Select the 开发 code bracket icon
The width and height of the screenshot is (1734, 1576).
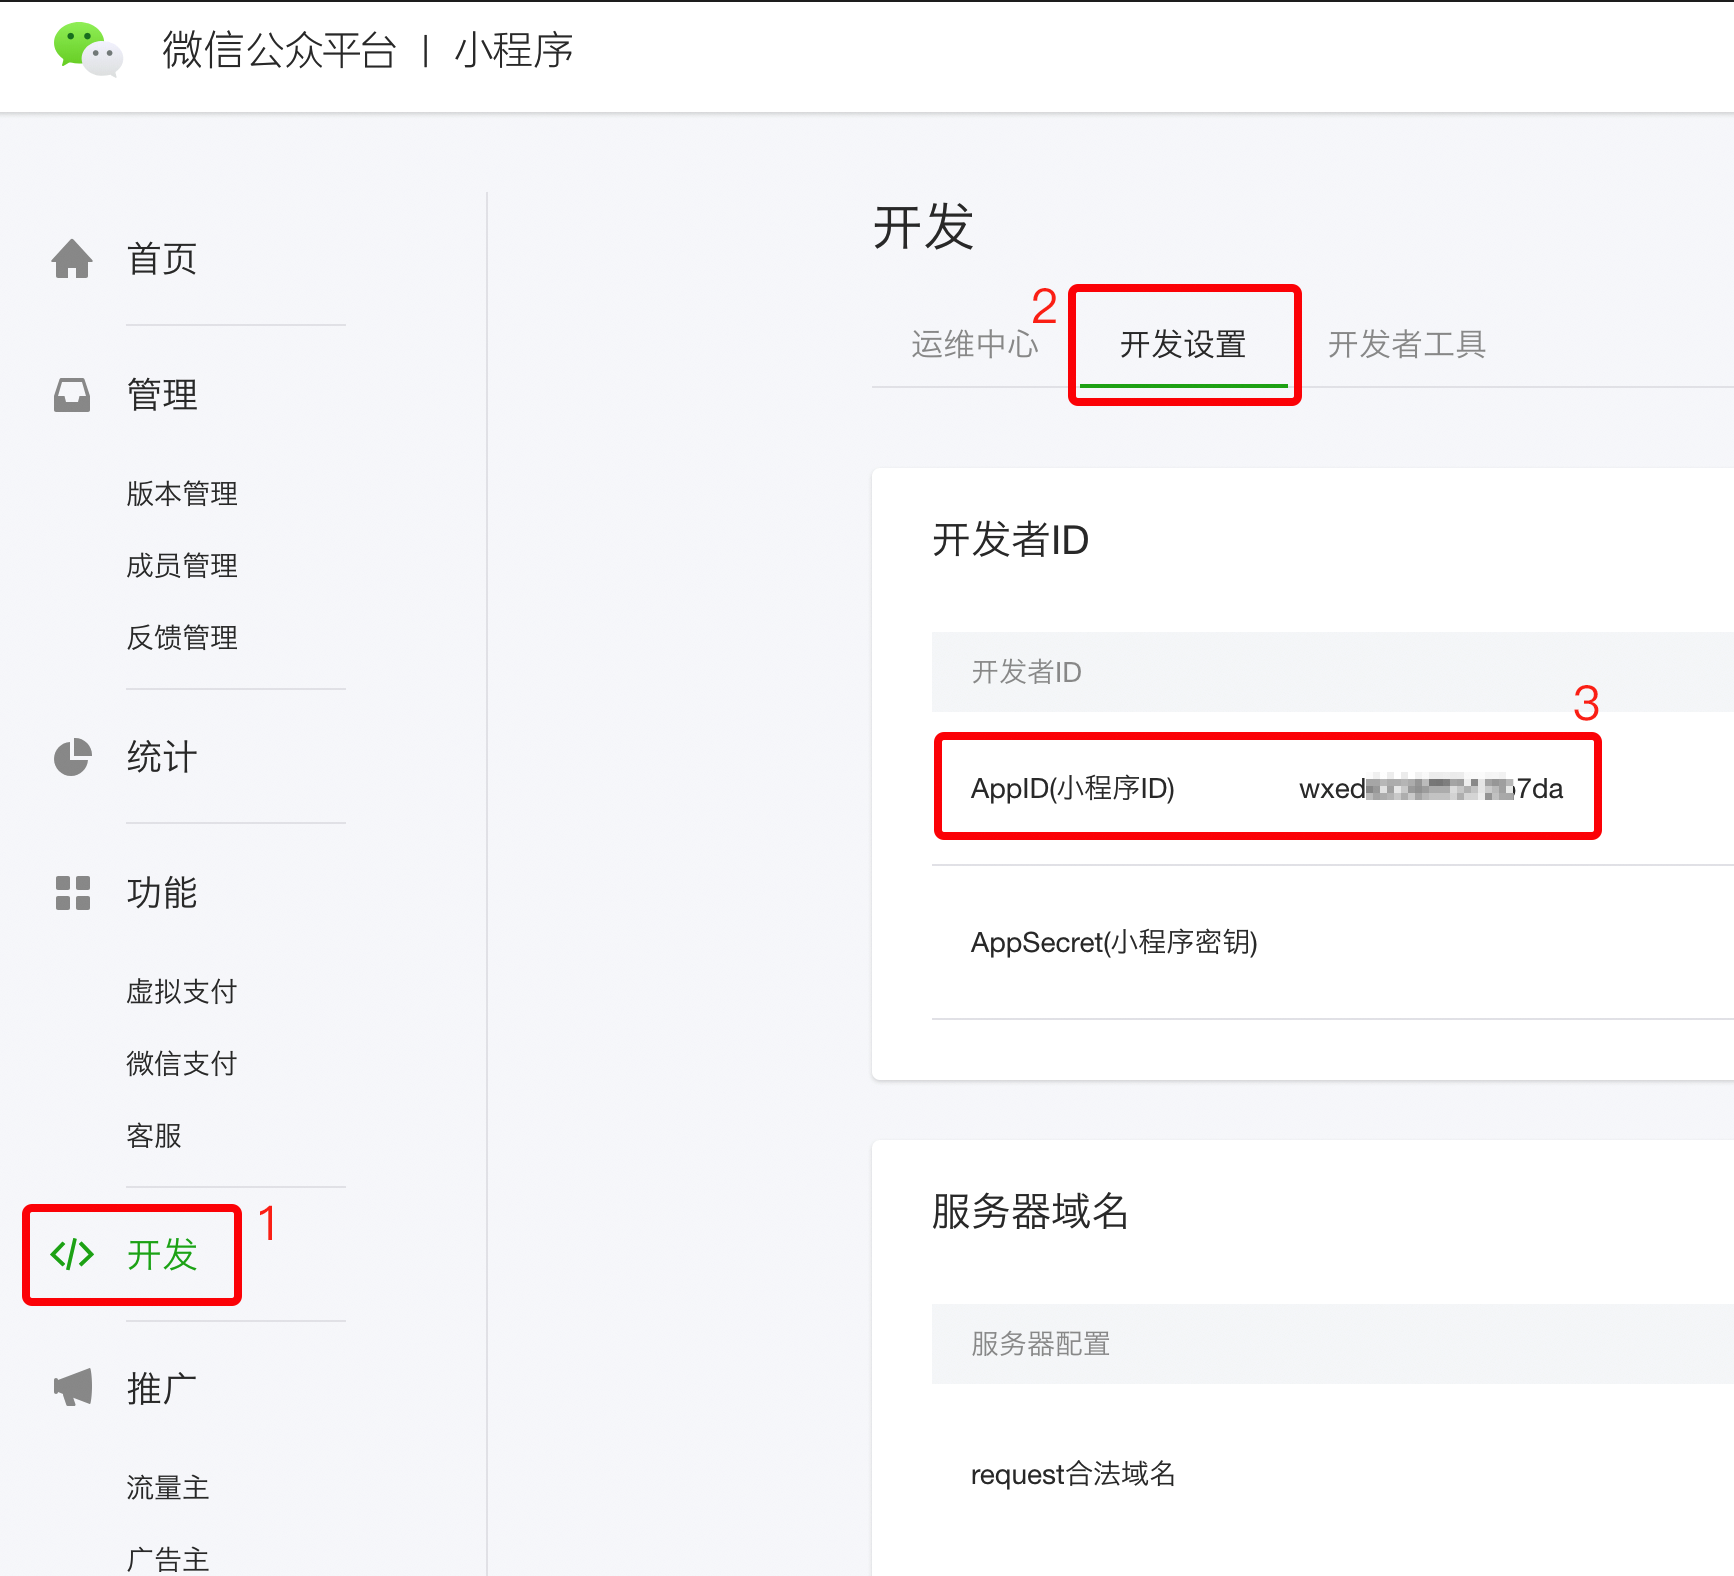click(70, 1255)
